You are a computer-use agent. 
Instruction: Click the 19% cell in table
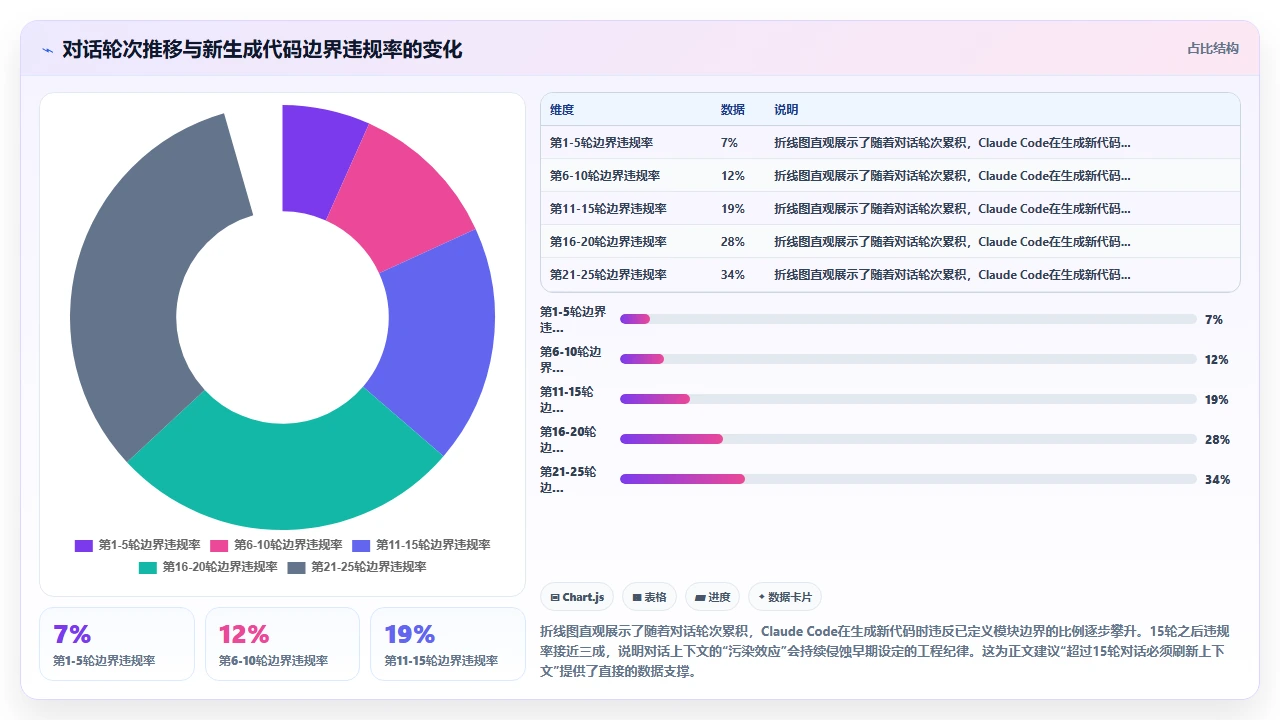pos(733,209)
